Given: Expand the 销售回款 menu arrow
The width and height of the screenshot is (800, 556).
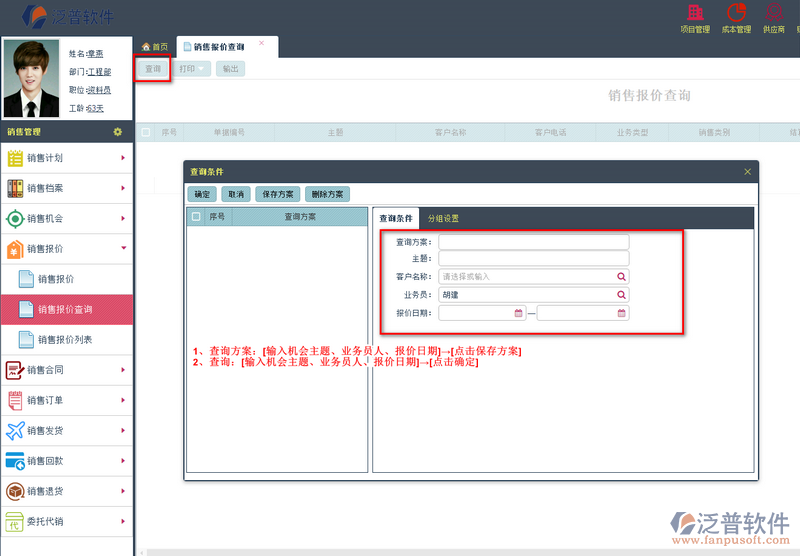Looking at the screenshot, I should click(x=123, y=461).
